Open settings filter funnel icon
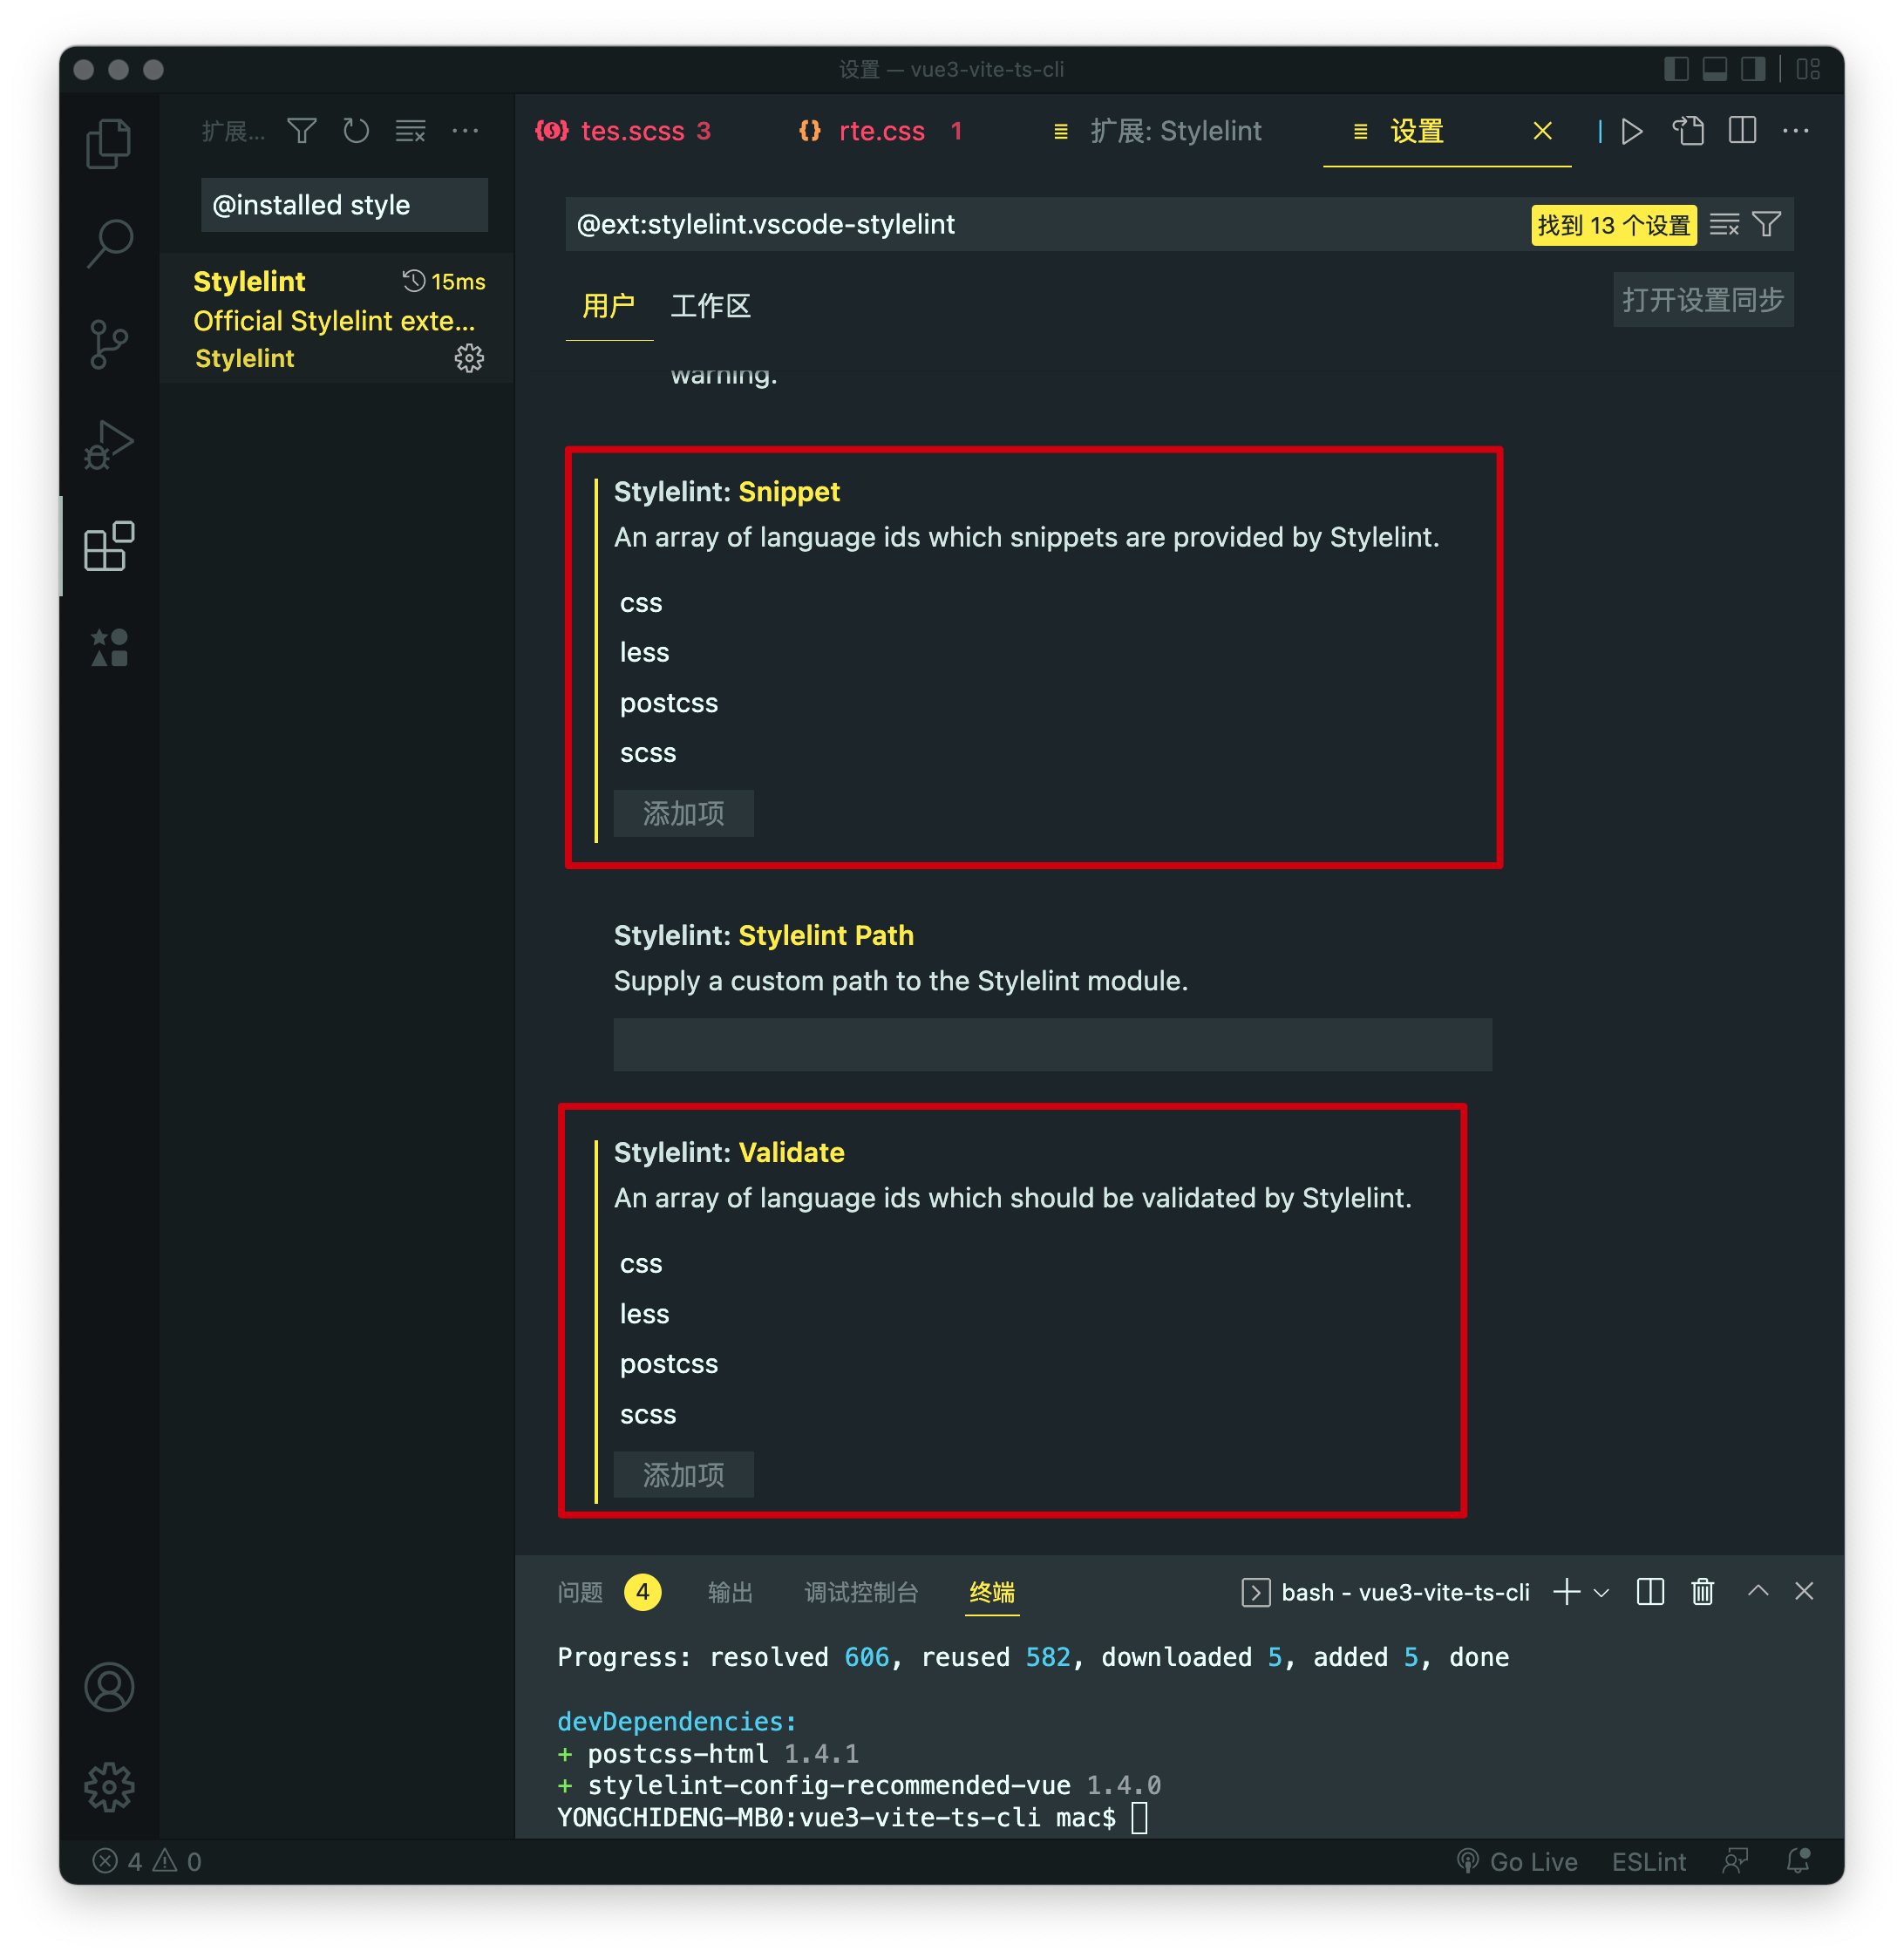The width and height of the screenshot is (1904, 1958). (x=1767, y=224)
